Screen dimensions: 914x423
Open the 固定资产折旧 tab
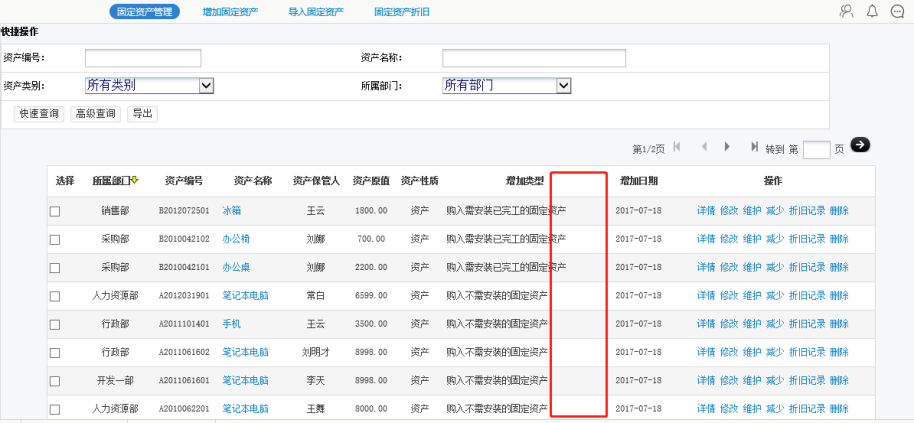point(402,12)
